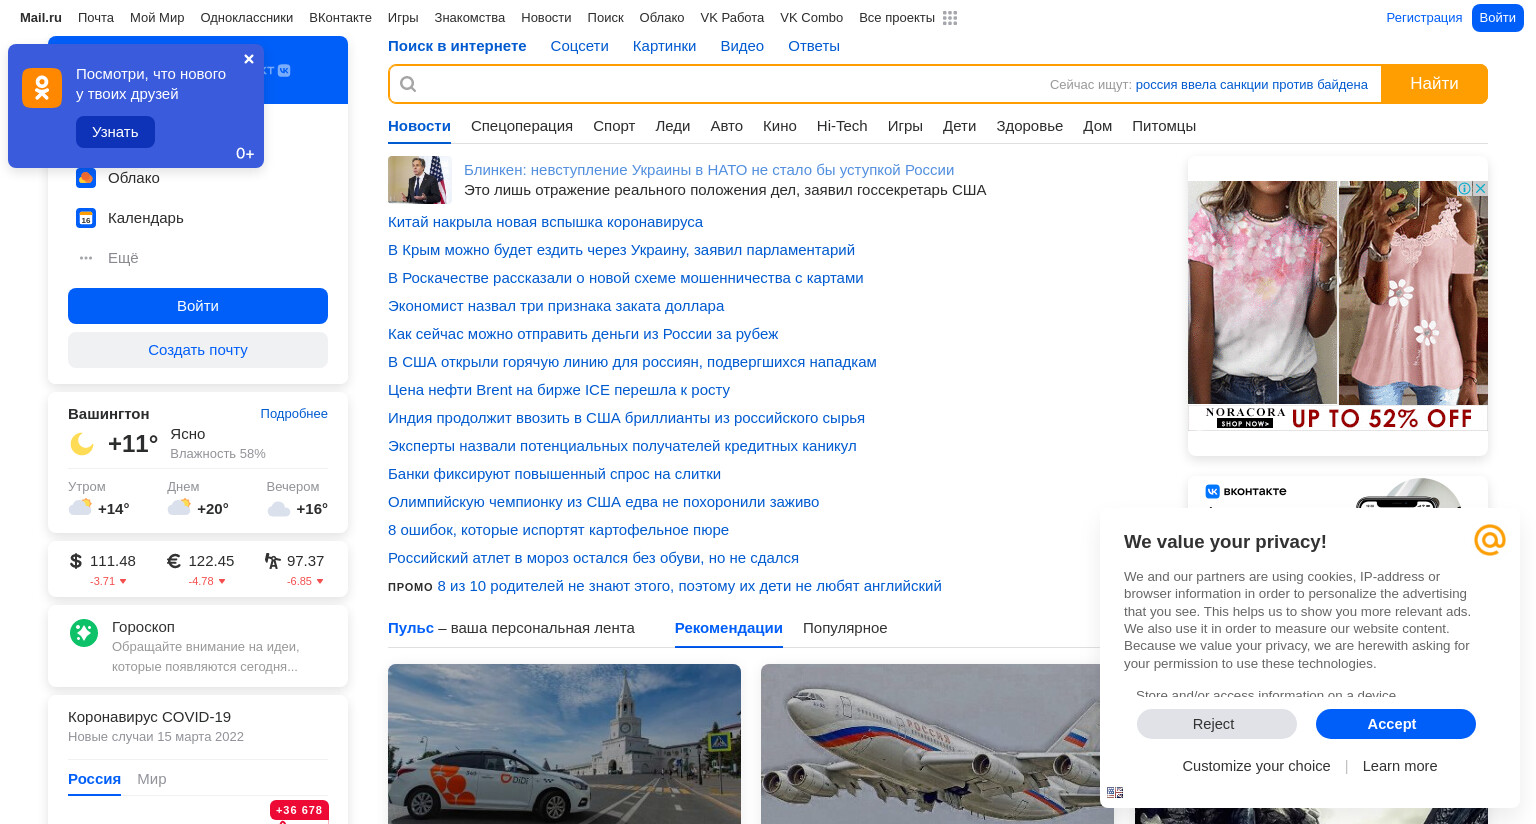The image size is (1536, 824).
Task: Click the moon weather icon
Action: click(82, 444)
